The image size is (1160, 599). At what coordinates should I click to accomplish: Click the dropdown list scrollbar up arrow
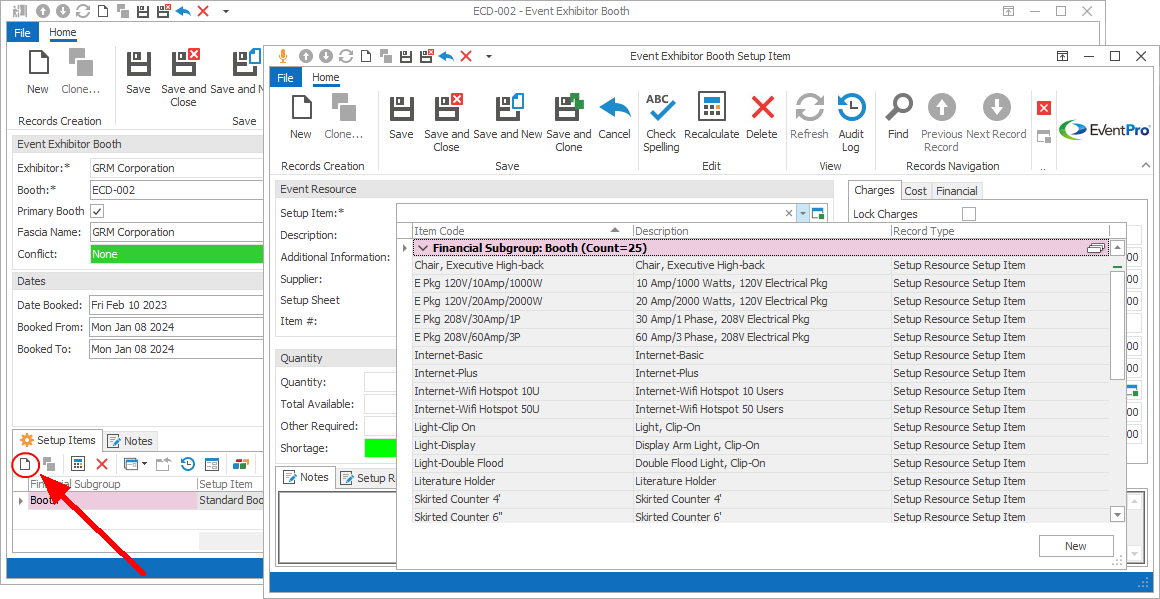click(1117, 248)
